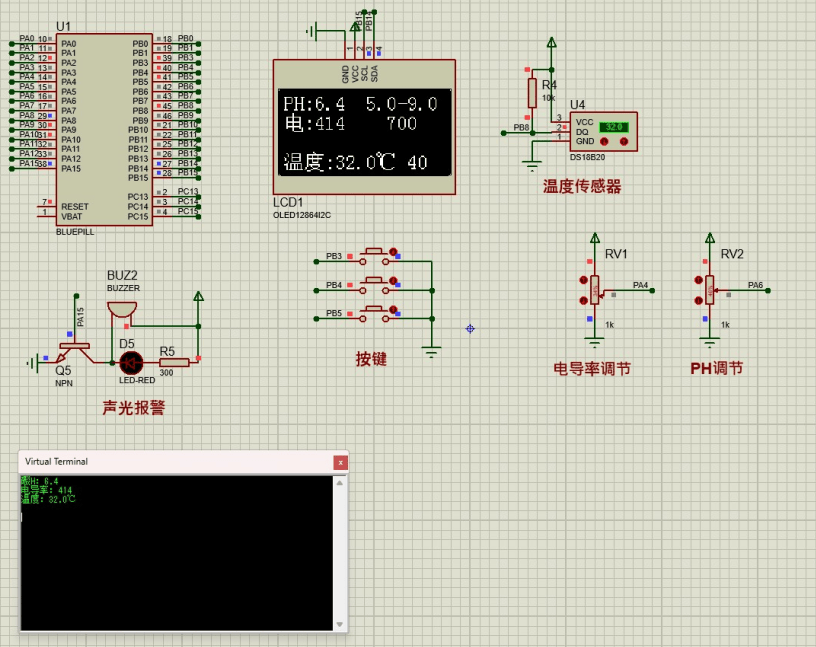Select the D5 red LED symbol
Image resolution: width=816 pixels, height=647 pixels.
tap(128, 362)
